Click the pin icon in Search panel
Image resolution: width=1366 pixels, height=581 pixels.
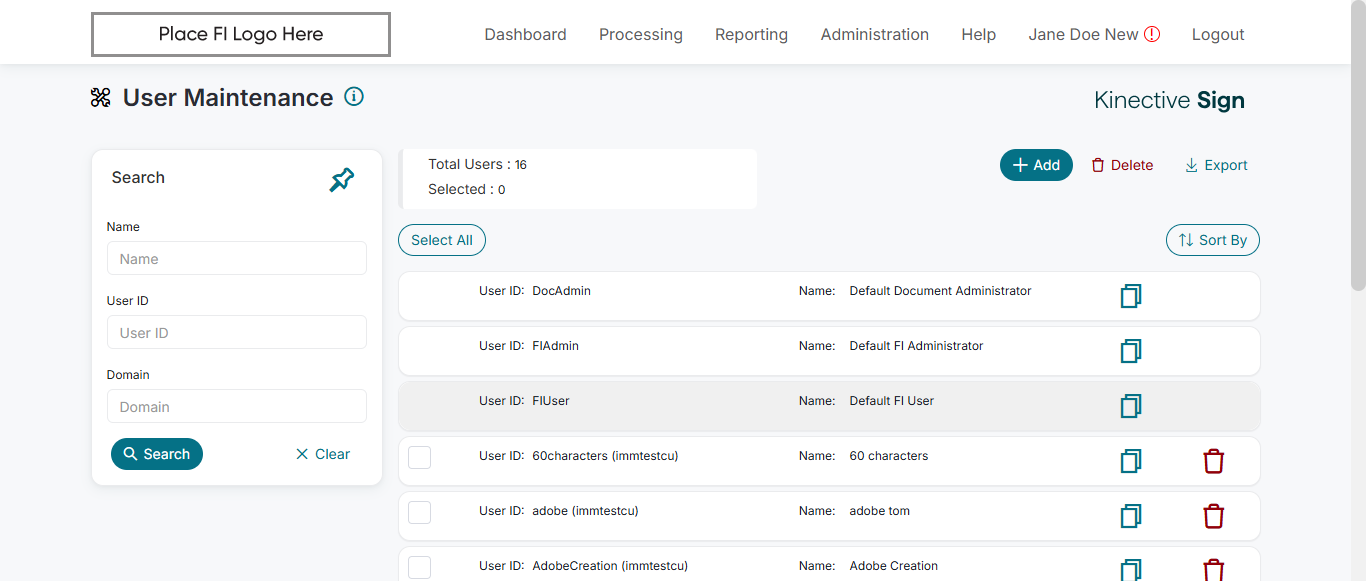(342, 180)
